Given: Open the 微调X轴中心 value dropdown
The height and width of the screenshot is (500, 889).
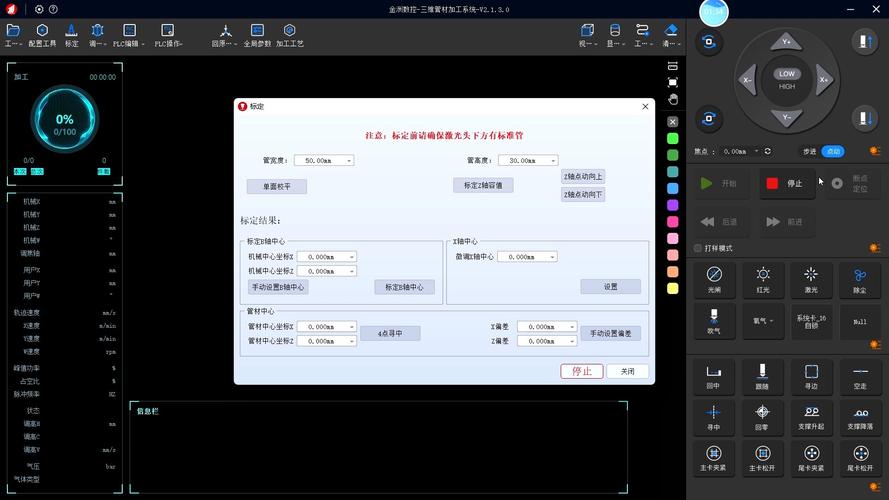Looking at the screenshot, I should 552,257.
